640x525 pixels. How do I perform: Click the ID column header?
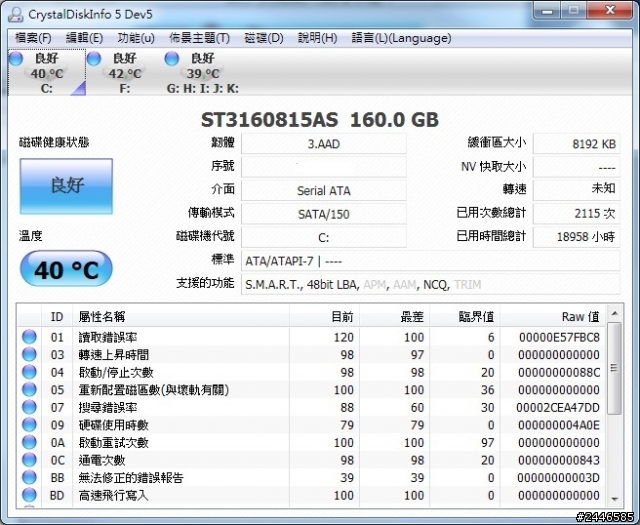(x=57, y=316)
